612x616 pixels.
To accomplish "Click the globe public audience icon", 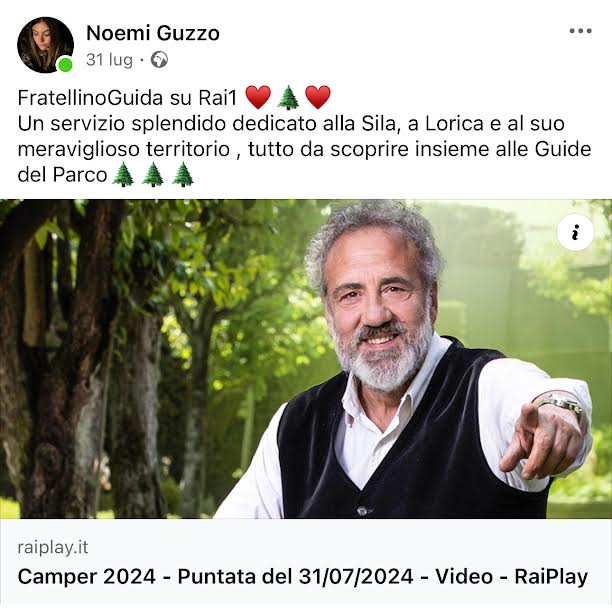I will pyautogui.click(x=159, y=60).
